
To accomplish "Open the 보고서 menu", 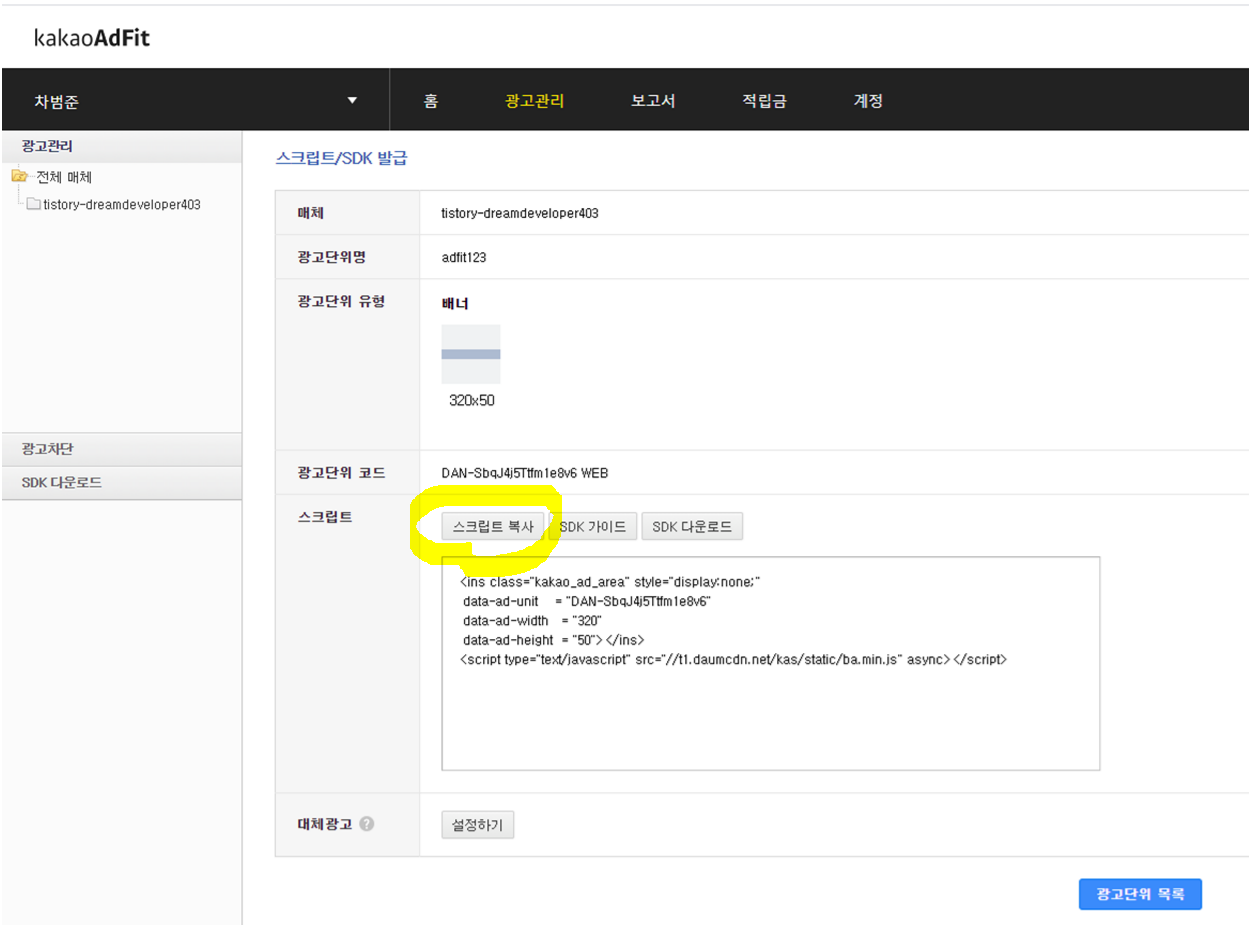I will tap(653, 101).
